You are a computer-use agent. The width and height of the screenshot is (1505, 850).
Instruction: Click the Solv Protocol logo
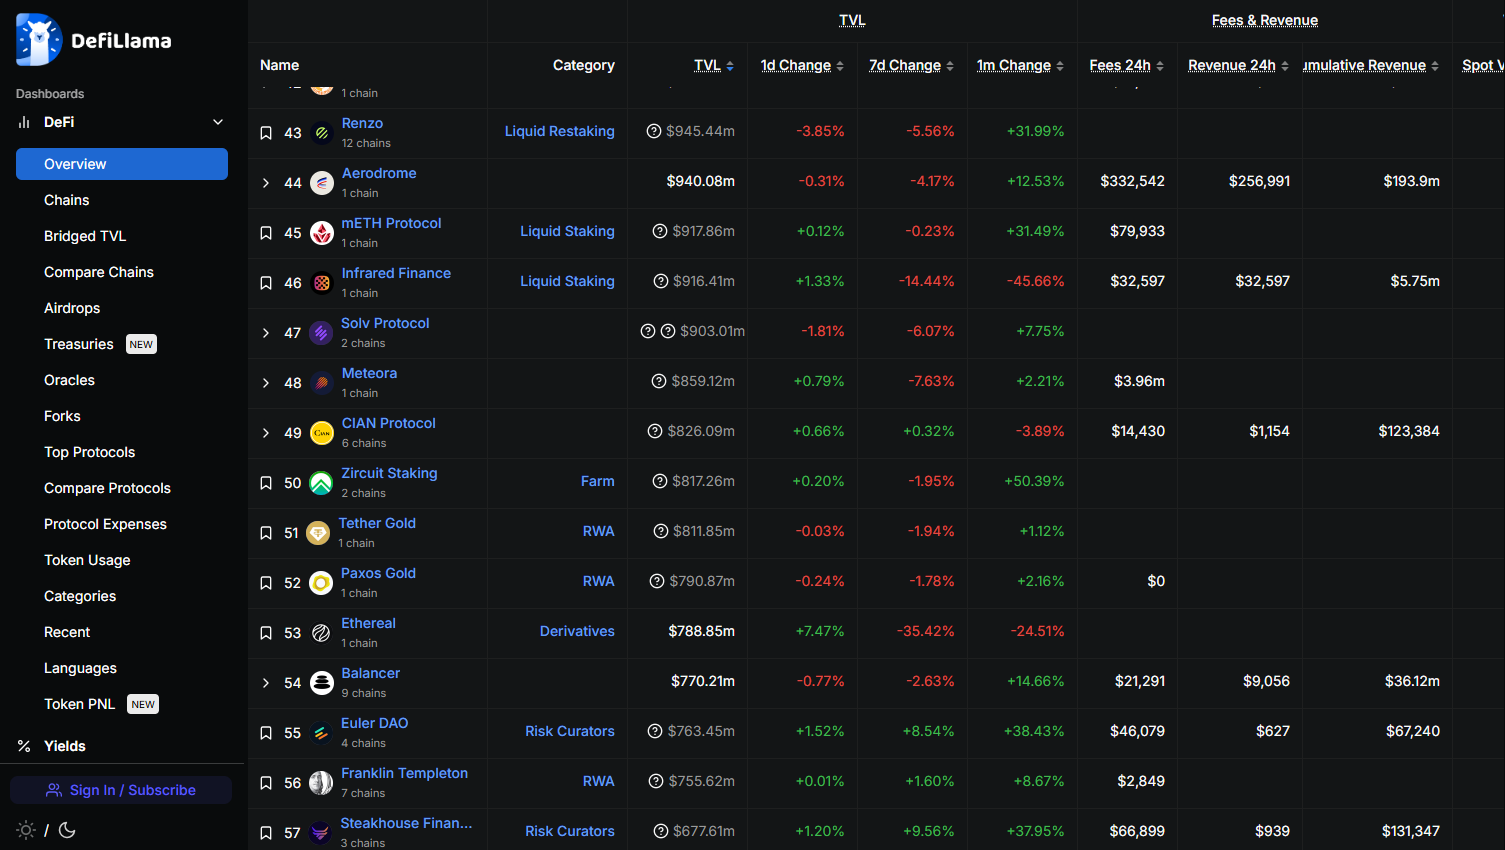321,333
